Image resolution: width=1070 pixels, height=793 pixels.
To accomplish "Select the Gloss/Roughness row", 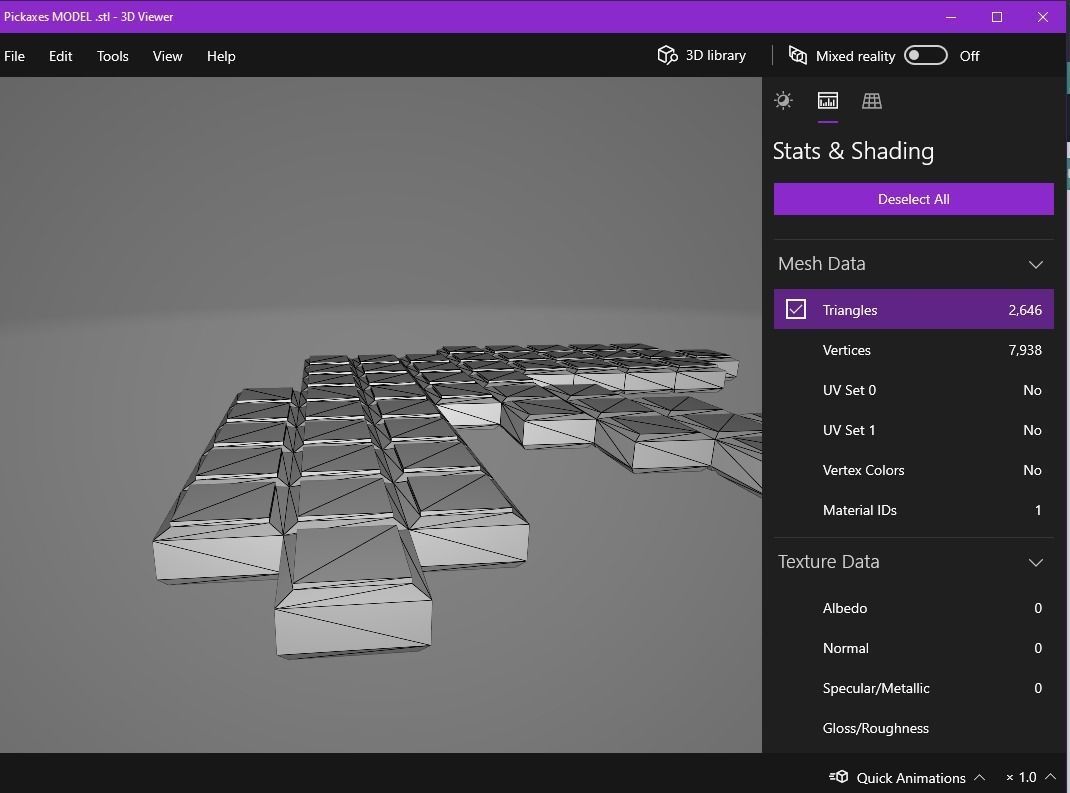I will point(913,728).
